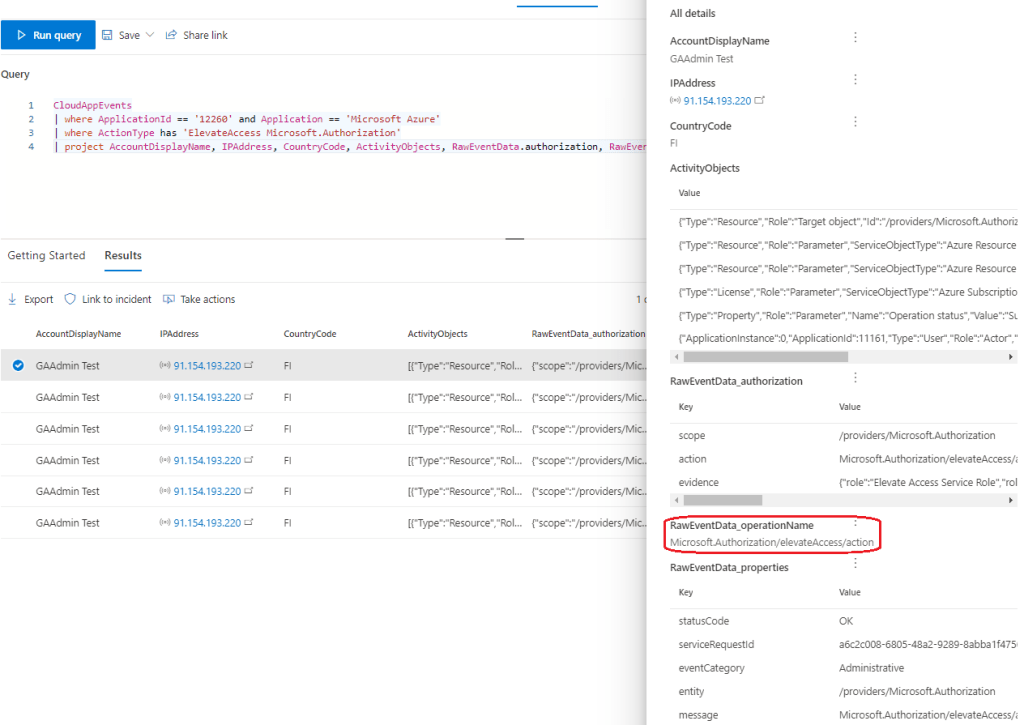Select the Results tab
Screen dimensions: 1024x725
pos(123,256)
